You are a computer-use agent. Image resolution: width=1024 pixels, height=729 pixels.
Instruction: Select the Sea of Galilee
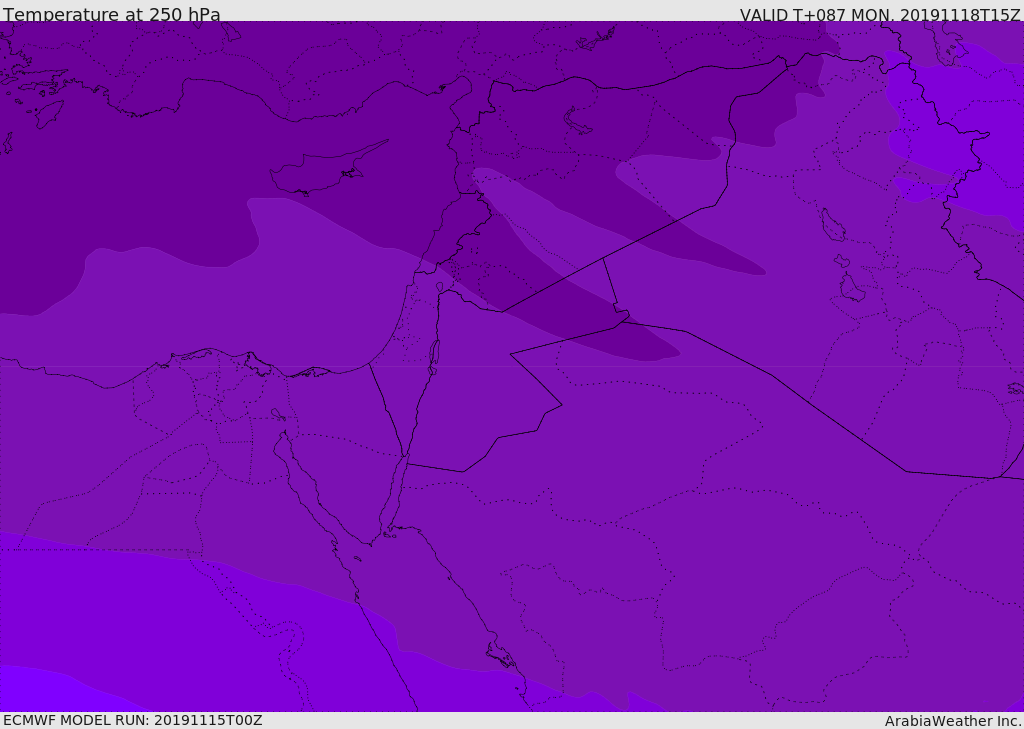pyautogui.click(x=439, y=288)
